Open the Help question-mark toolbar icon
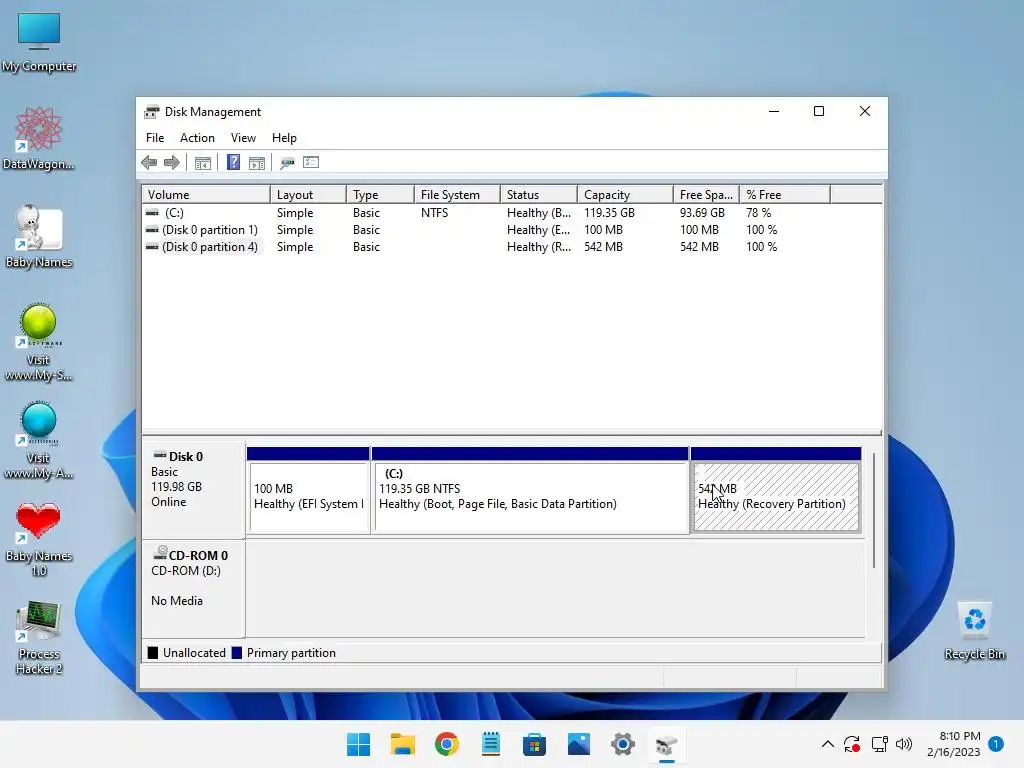The width and height of the screenshot is (1024, 768). pos(233,163)
